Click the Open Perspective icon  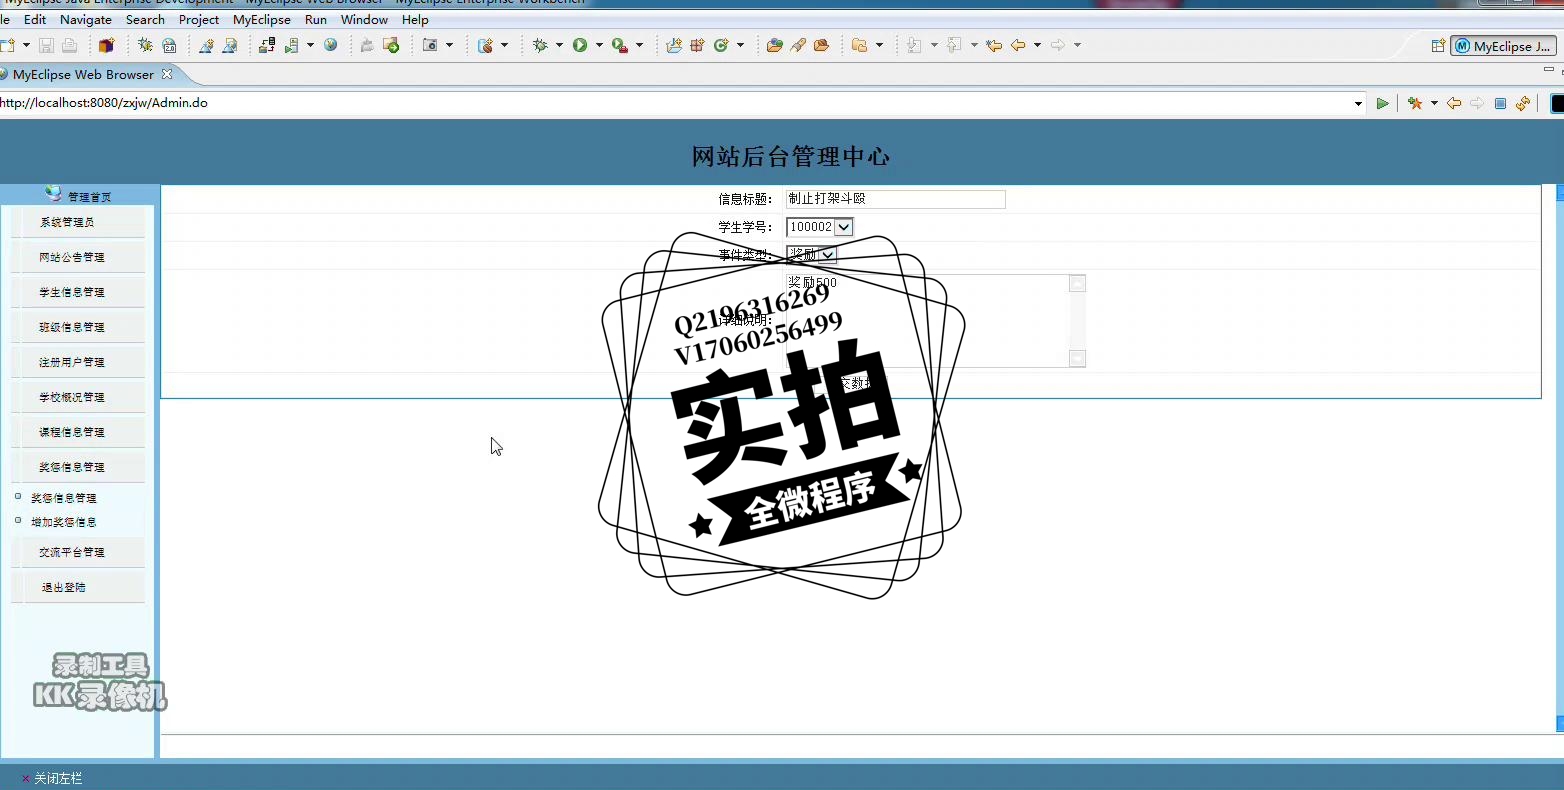coord(1438,46)
